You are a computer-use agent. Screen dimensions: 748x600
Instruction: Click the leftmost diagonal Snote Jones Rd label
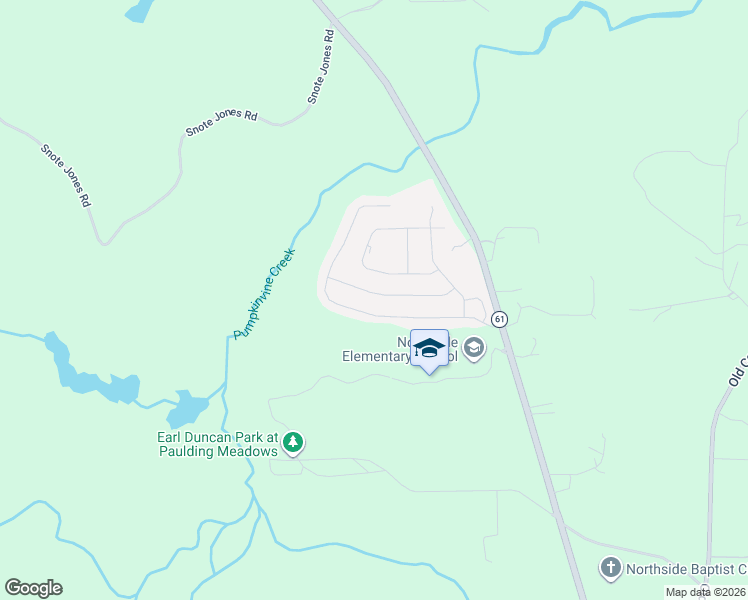[x=65, y=176]
